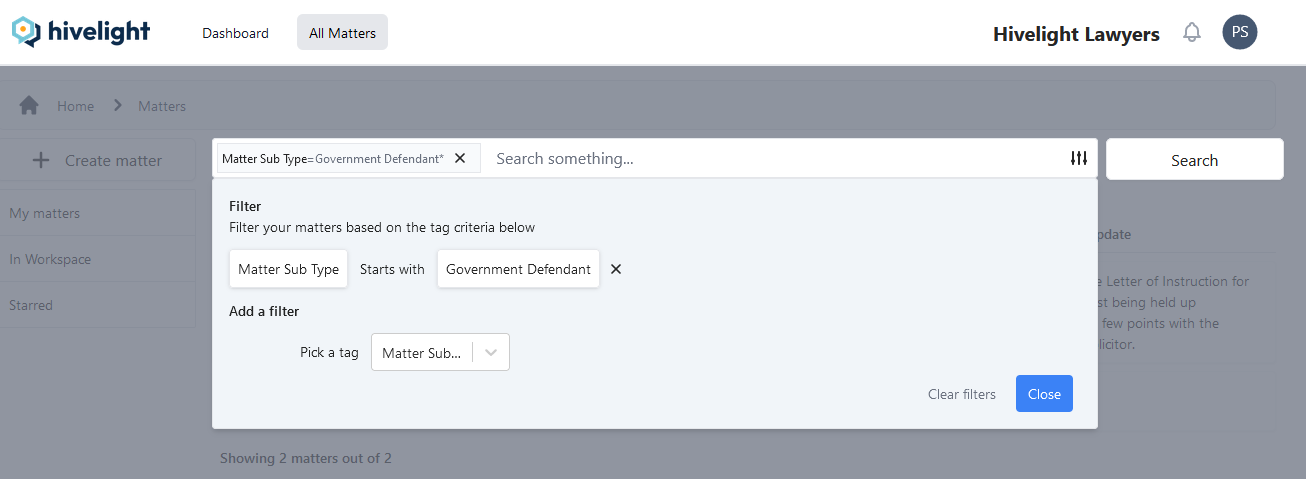Click the Government Defendant value box
Viewport: 1306px width, 479px height.
[518, 269]
